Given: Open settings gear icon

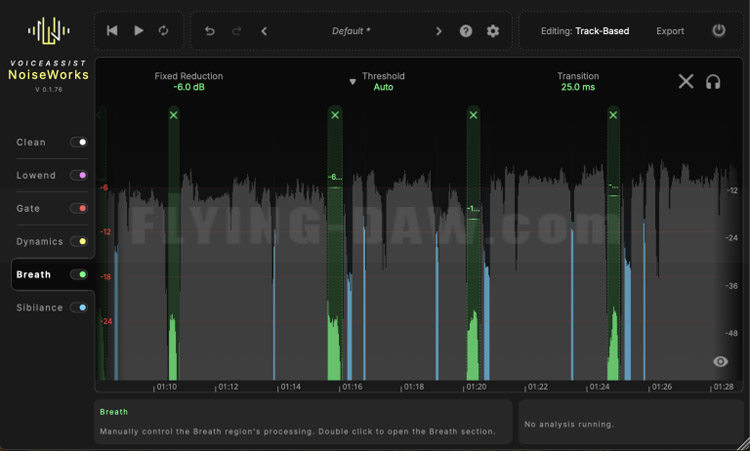Looking at the screenshot, I should click(x=493, y=31).
